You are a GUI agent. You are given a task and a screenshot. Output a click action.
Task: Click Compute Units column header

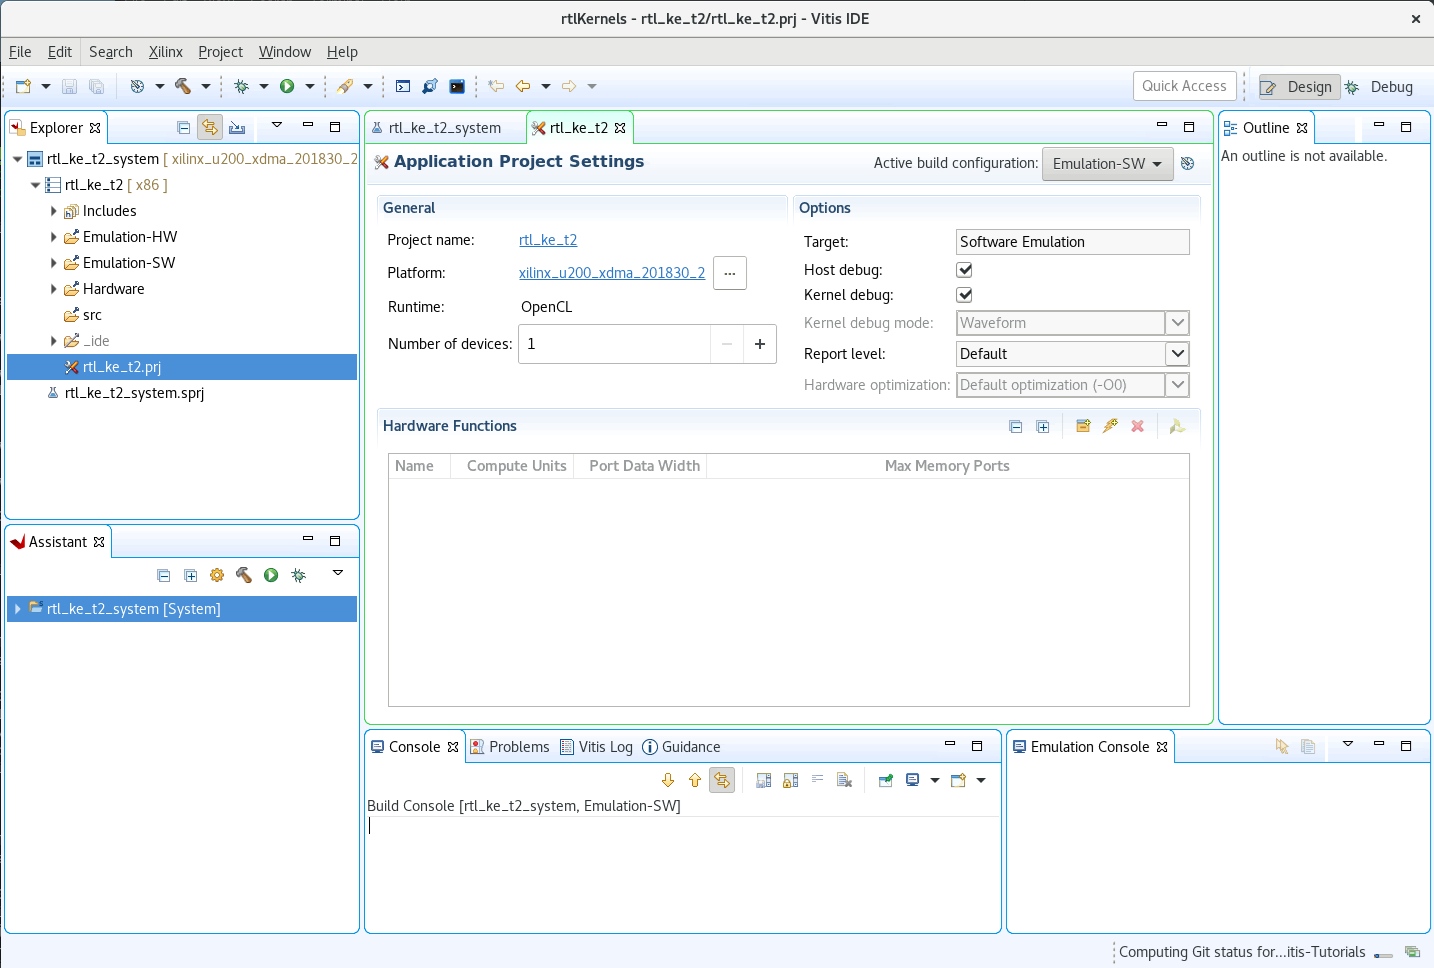click(x=516, y=466)
